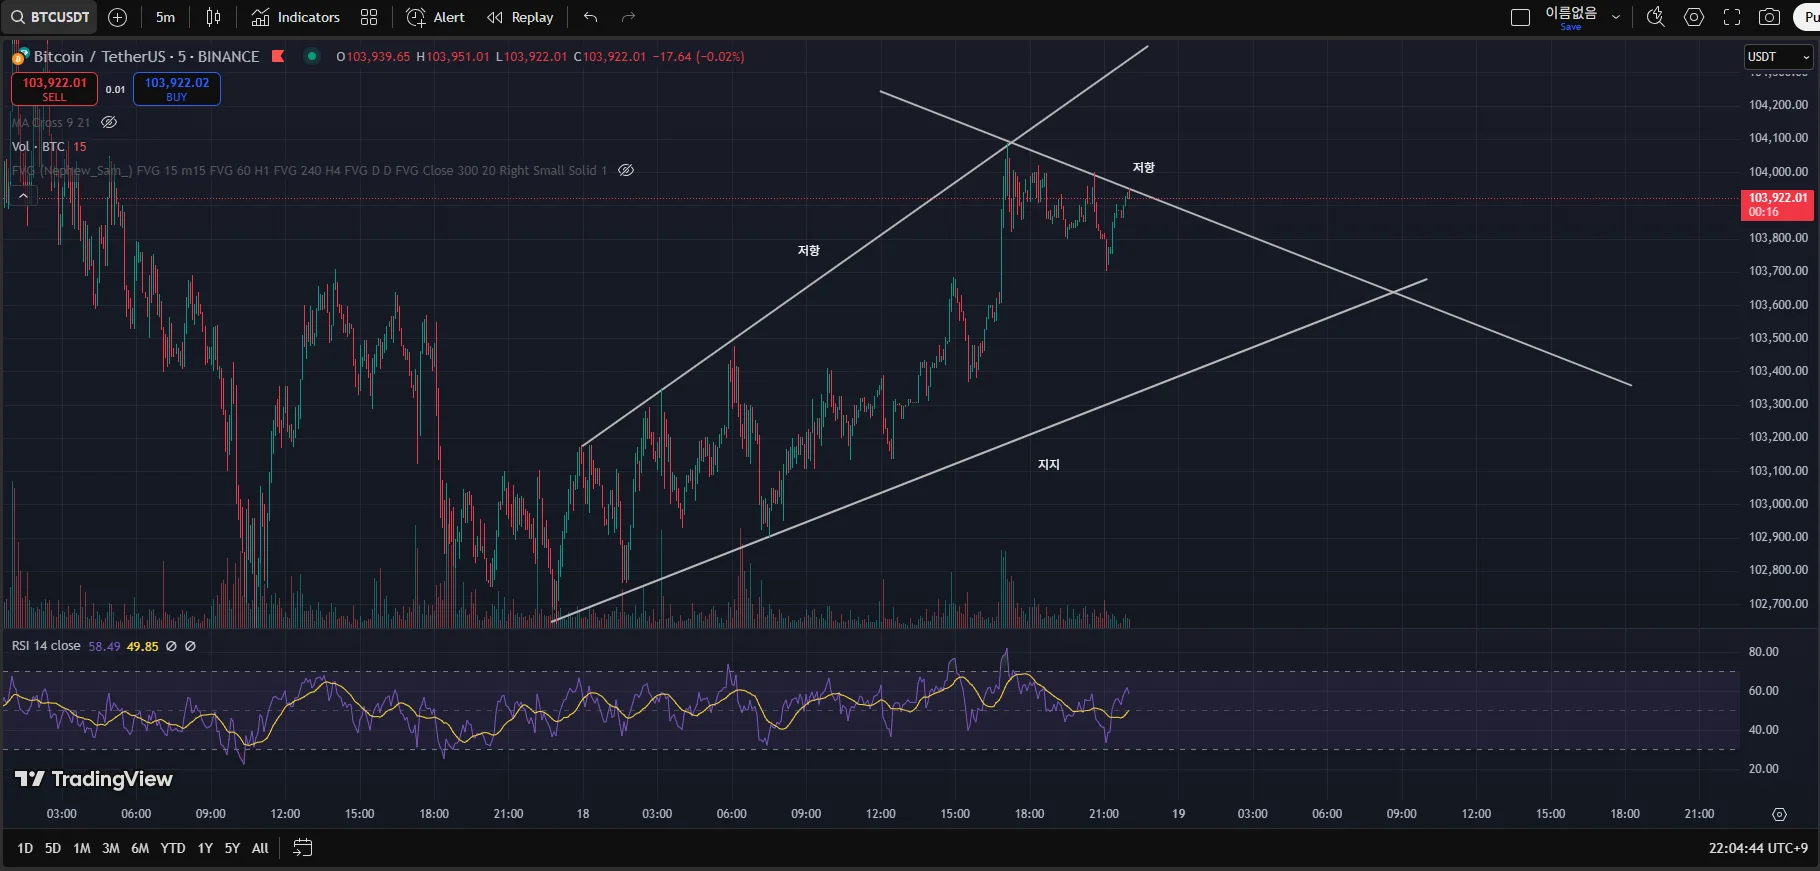
Task: Open the Indicators dialog
Action: click(x=296, y=17)
